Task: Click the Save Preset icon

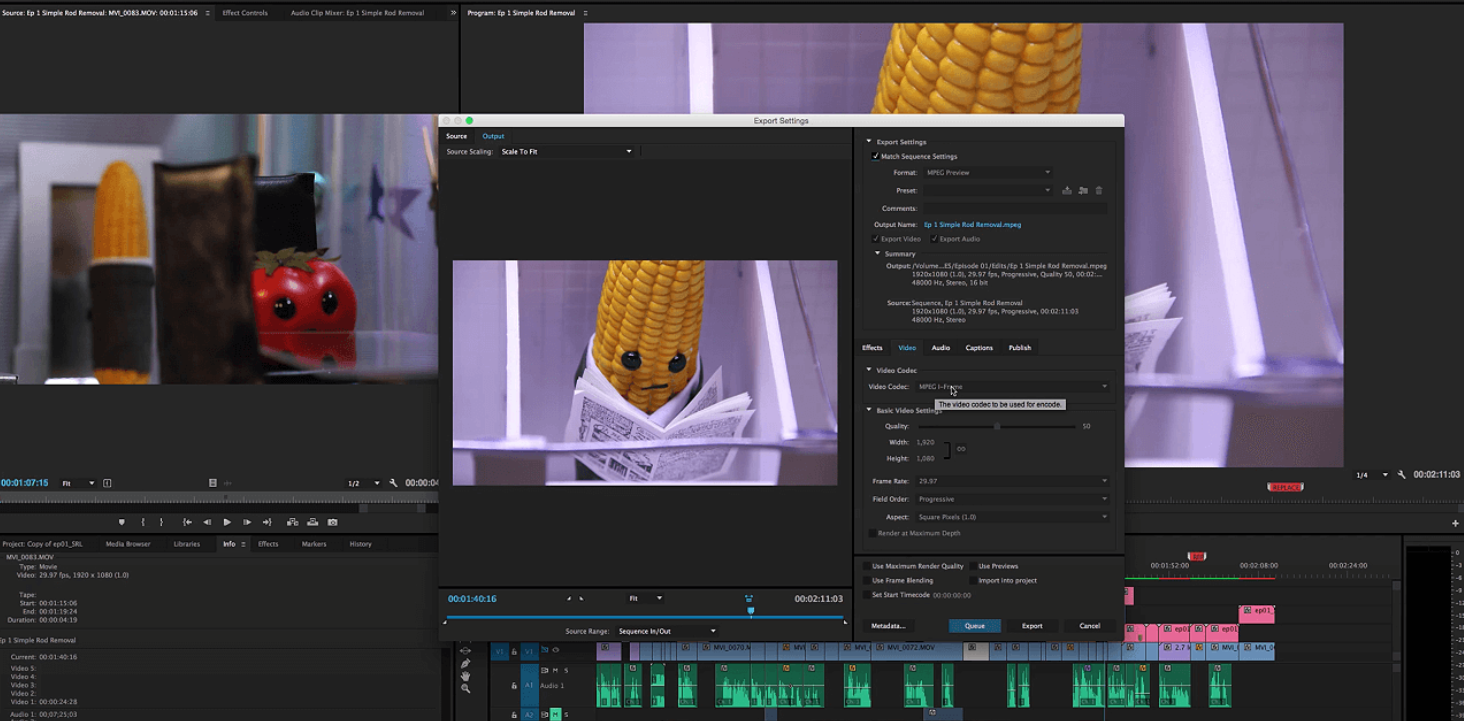Action: 1067,190
